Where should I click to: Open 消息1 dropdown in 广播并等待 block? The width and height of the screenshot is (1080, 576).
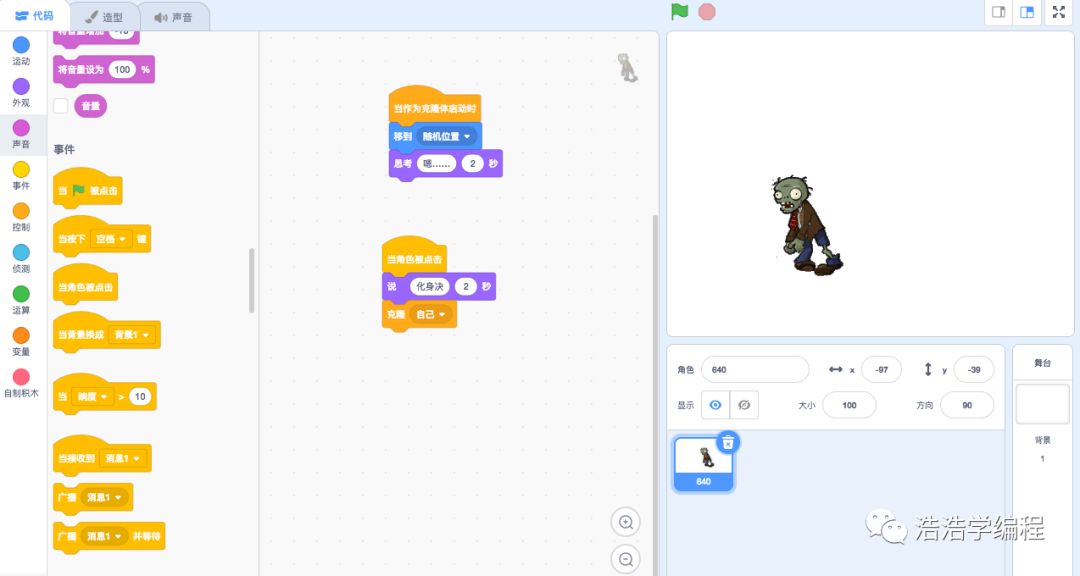pyautogui.click(x=104, y=536)
